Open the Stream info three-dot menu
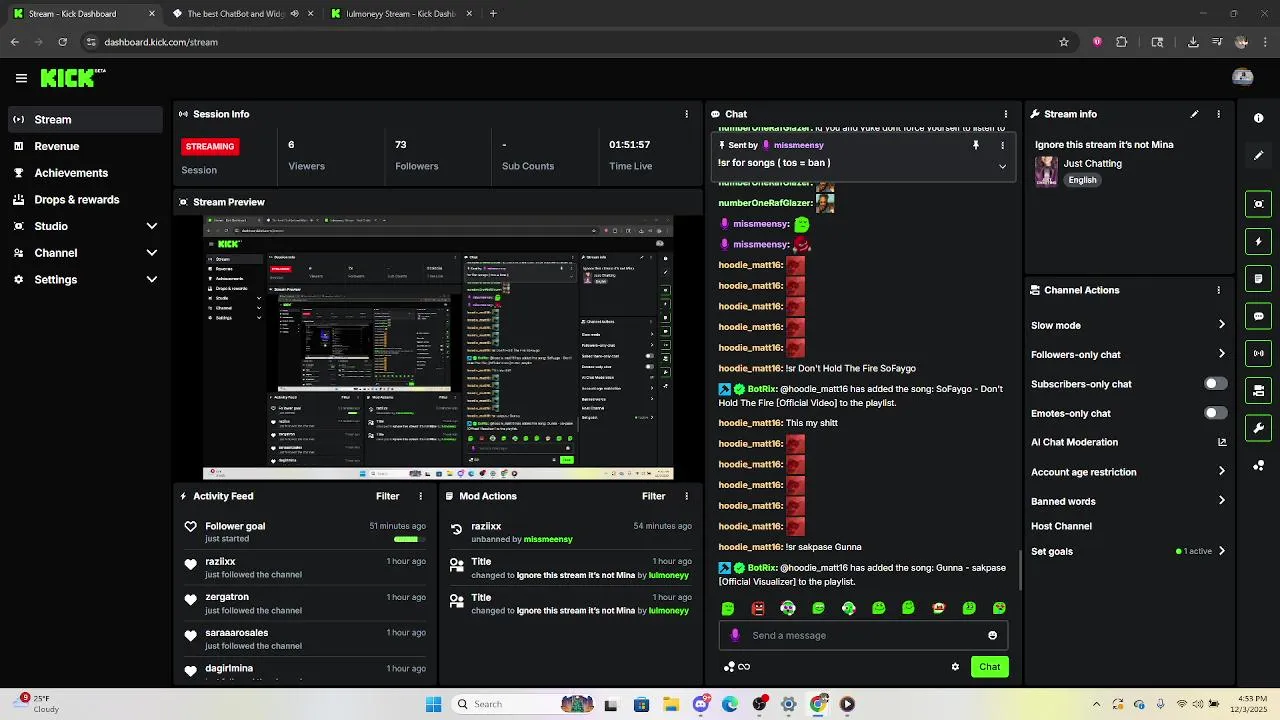Image resolution: width=1280 pixels, height=720 pixels. [1218, 114]
